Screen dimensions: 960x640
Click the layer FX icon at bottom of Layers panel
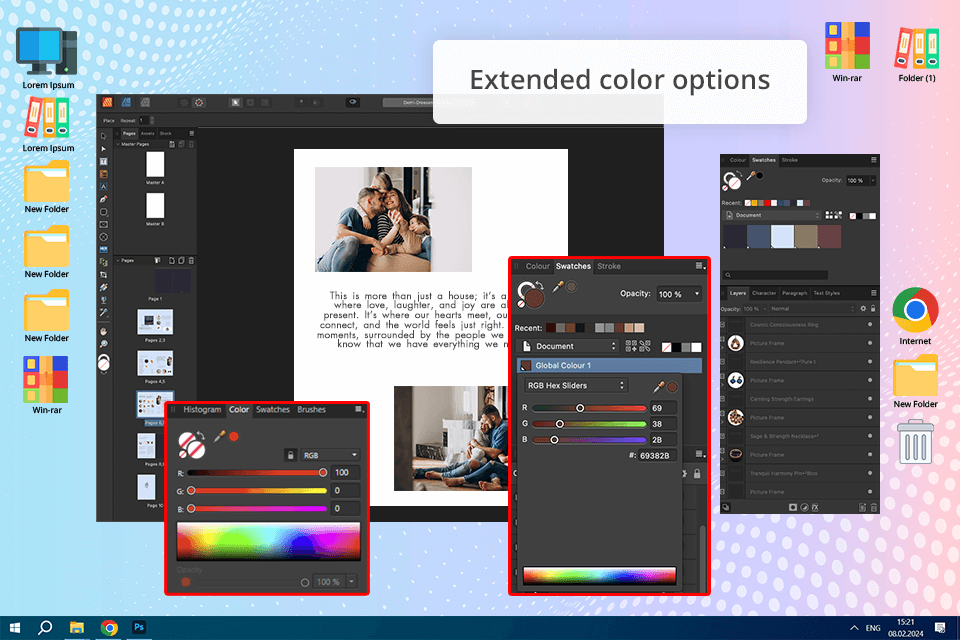point(815,507)
